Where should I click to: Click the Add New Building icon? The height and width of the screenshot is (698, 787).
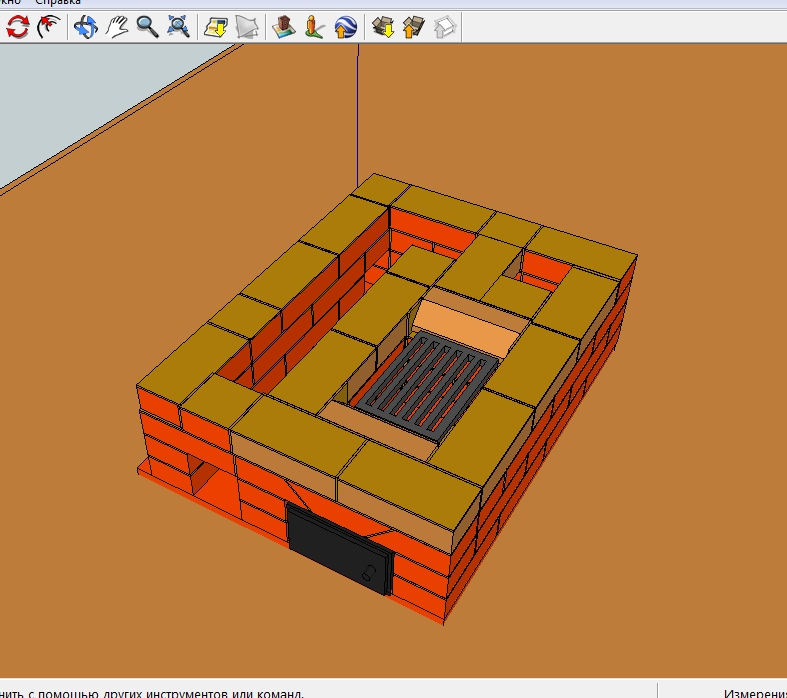[284, 27]
